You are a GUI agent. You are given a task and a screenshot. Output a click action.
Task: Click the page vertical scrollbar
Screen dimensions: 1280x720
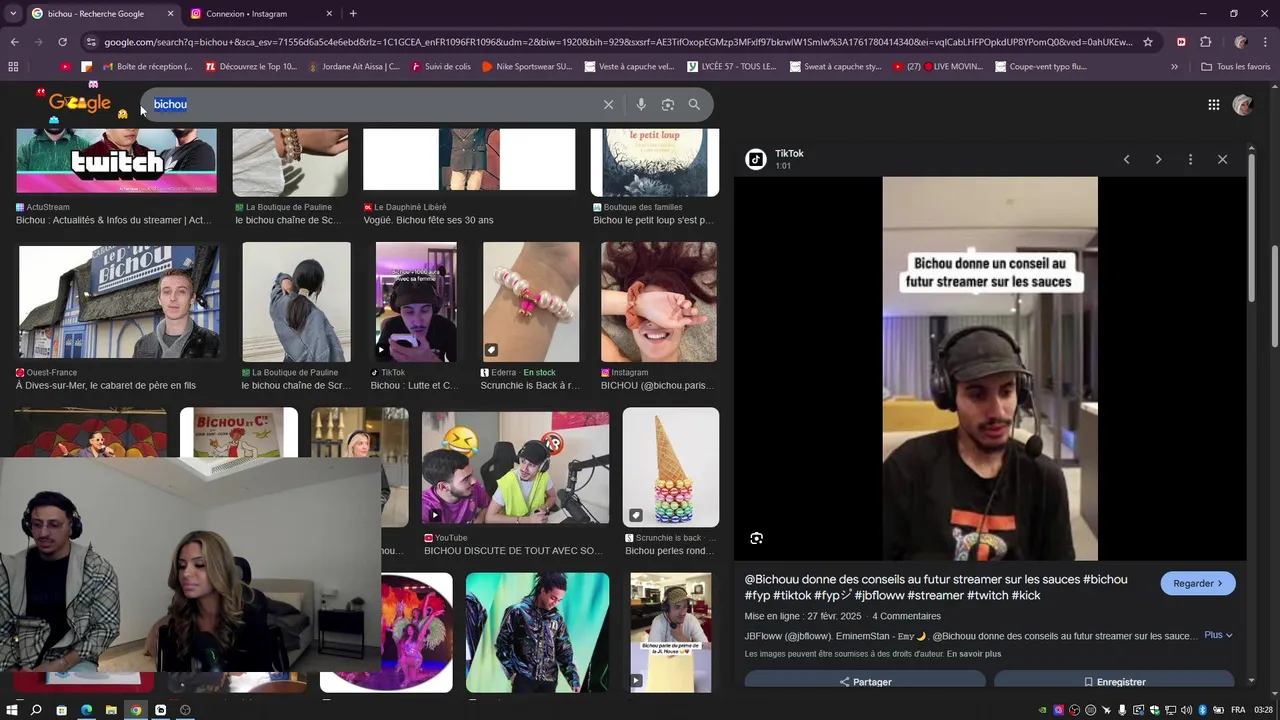(x=1274, y=296)
